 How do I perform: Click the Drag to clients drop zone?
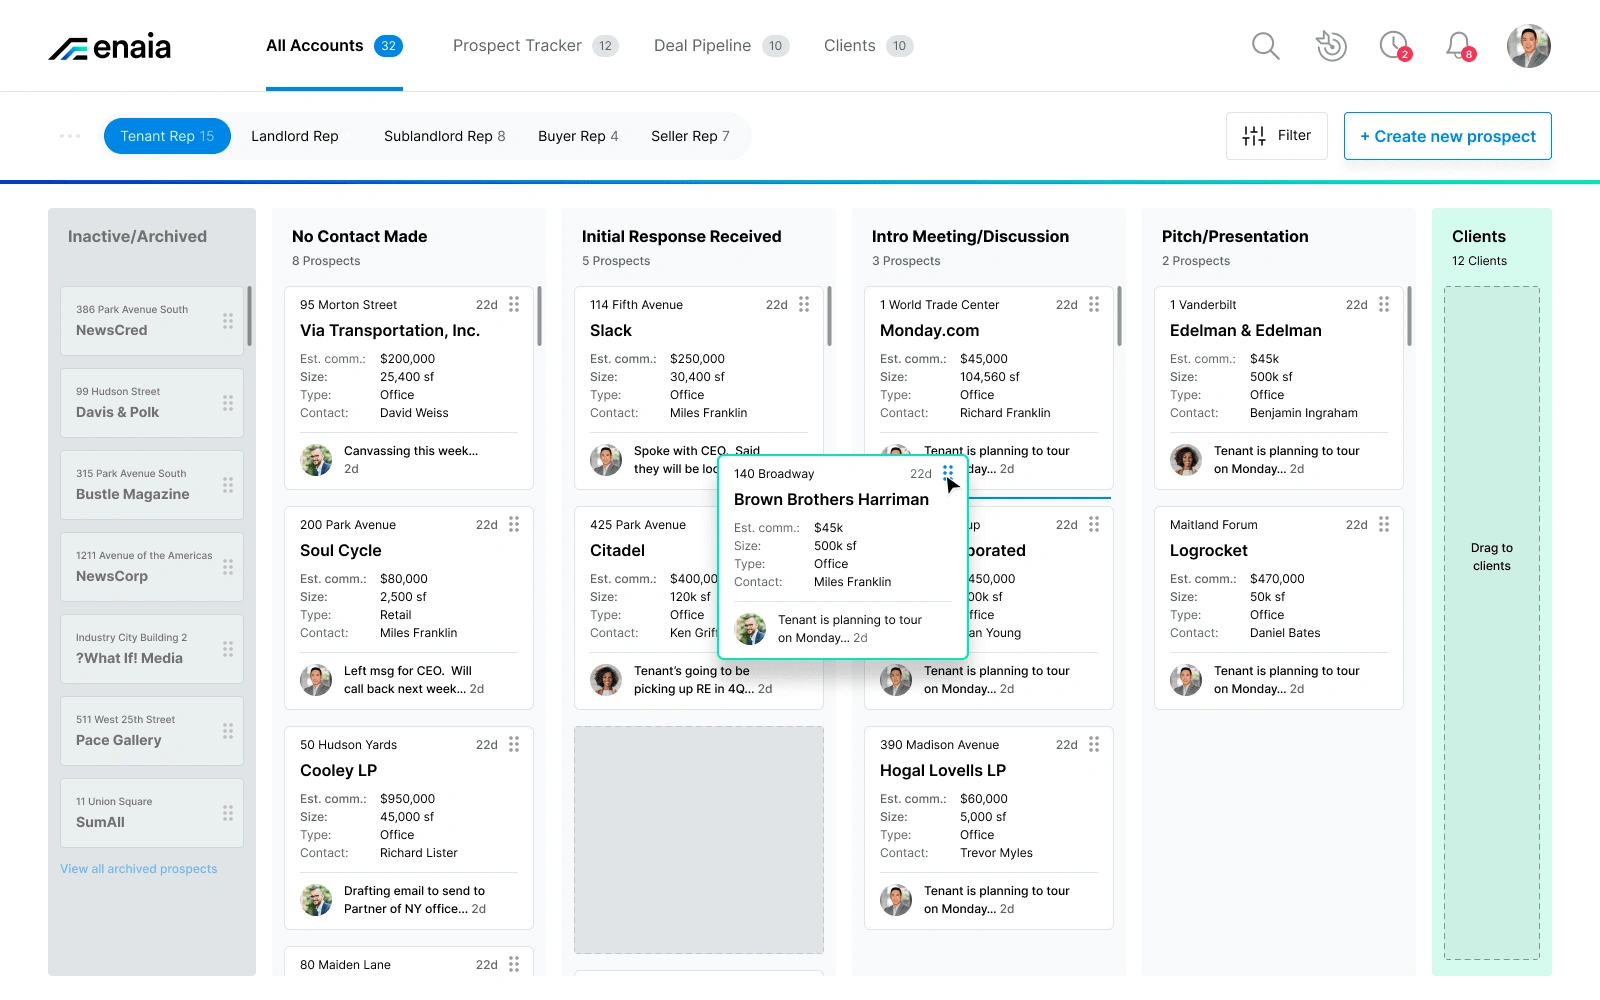tap(1492, 623)
